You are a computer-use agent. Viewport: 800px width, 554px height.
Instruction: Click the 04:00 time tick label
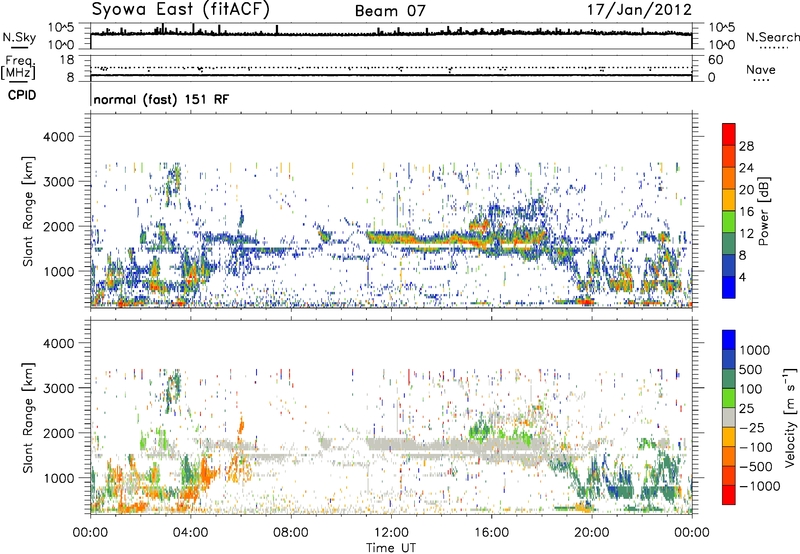pyautogui.click(x=190, y=533)
